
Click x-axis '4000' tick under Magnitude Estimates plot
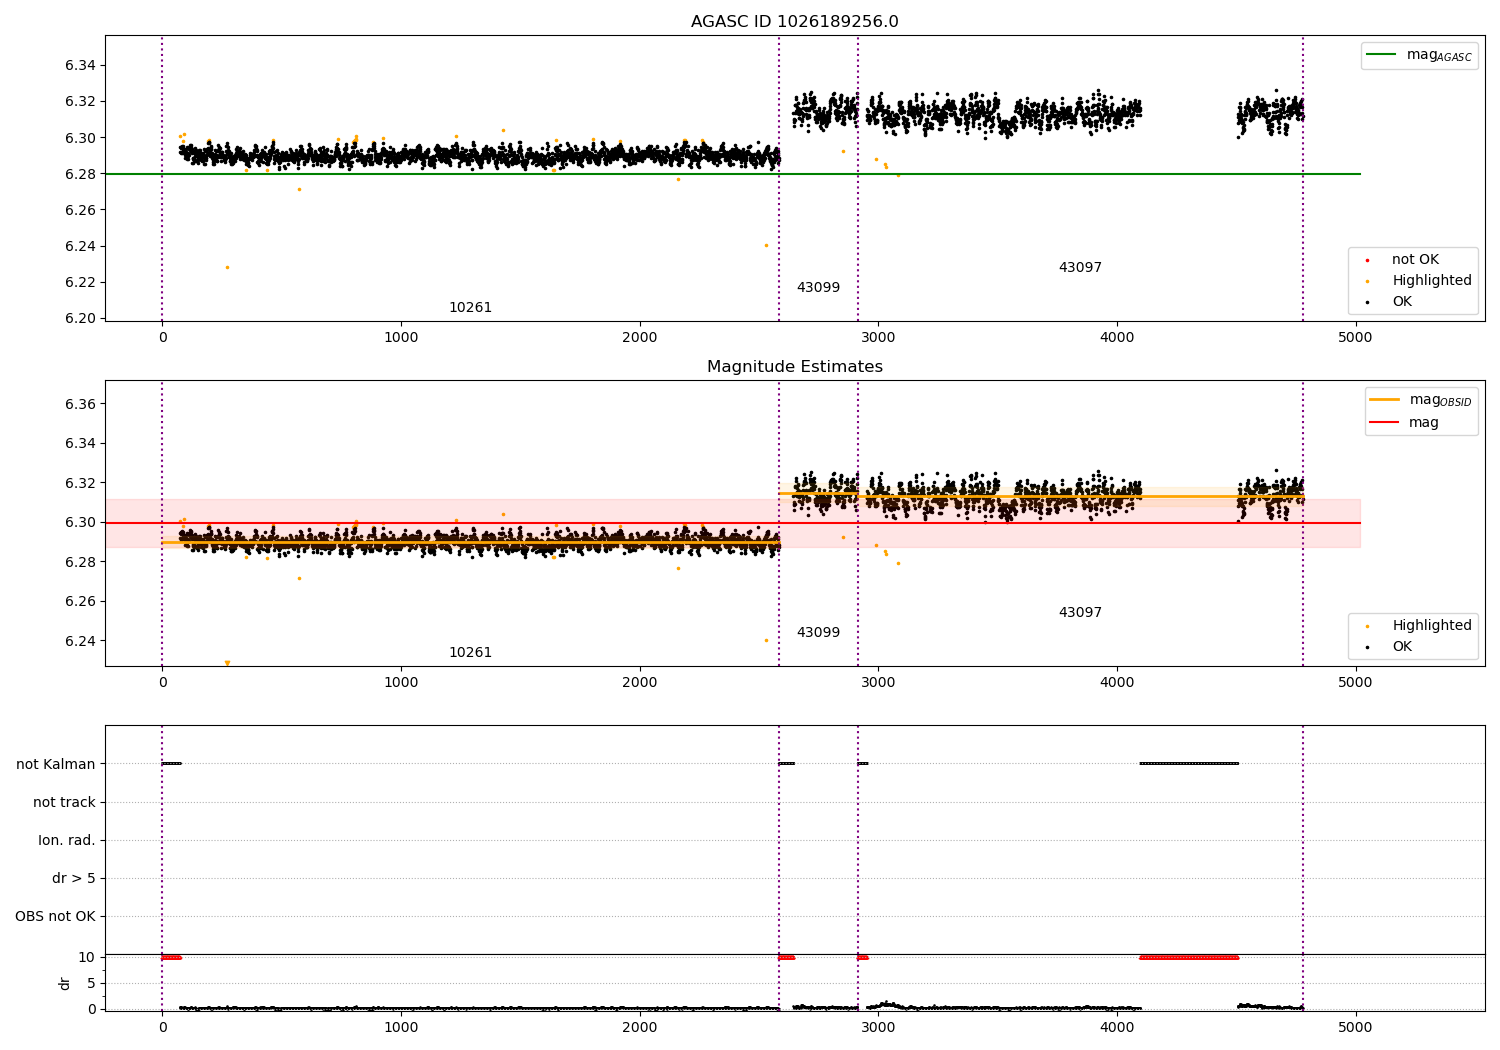pyautogui.click(x=1117, y=683)
